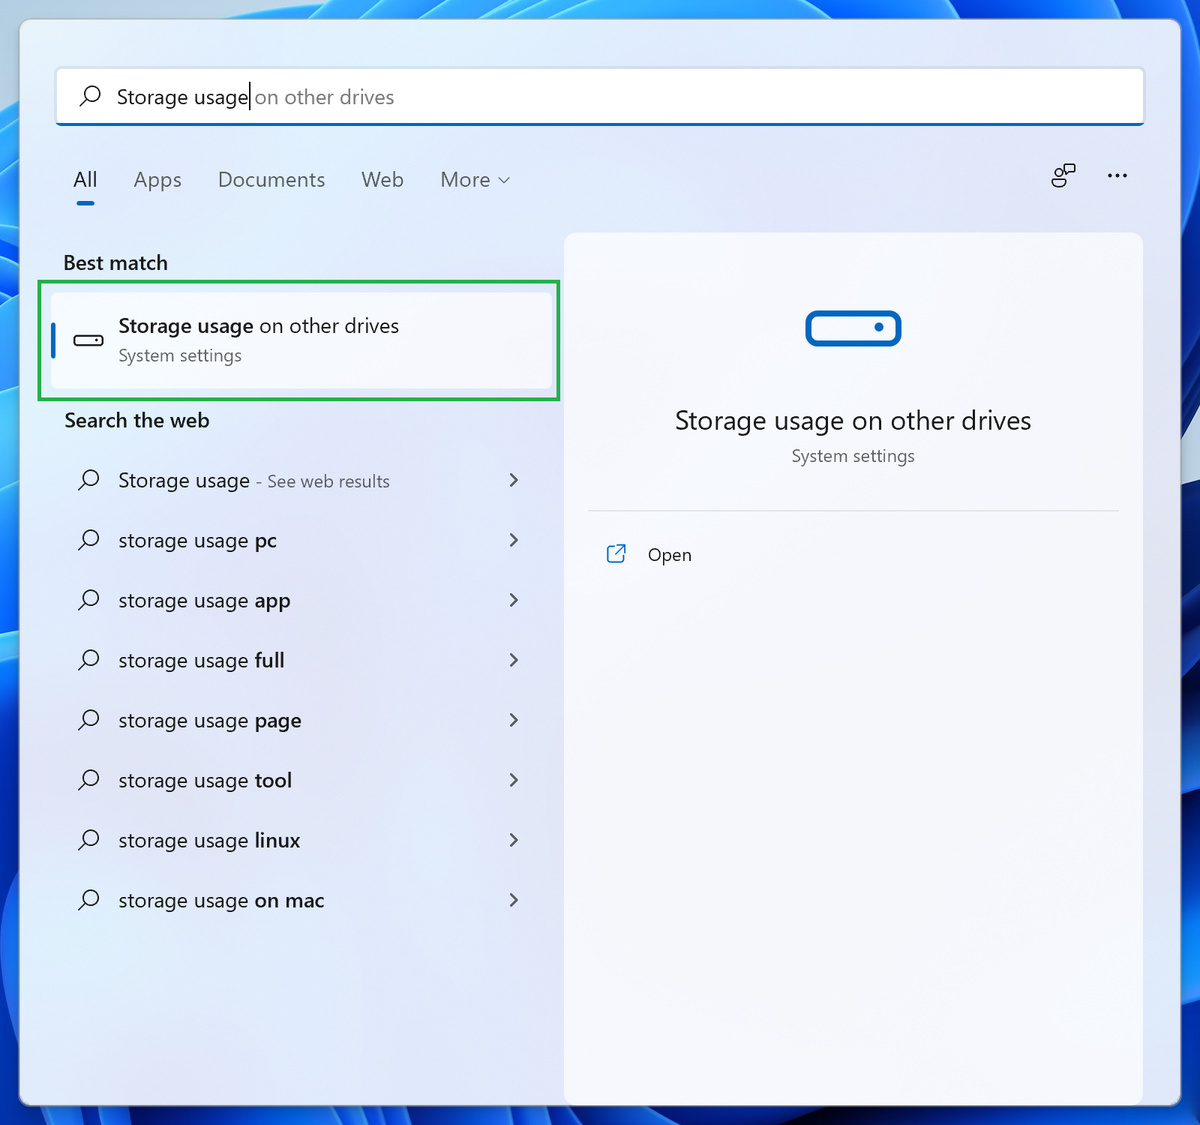
Task: Click the user account icon at top right
Action: pyautogui.click(x=1063, y=175)
